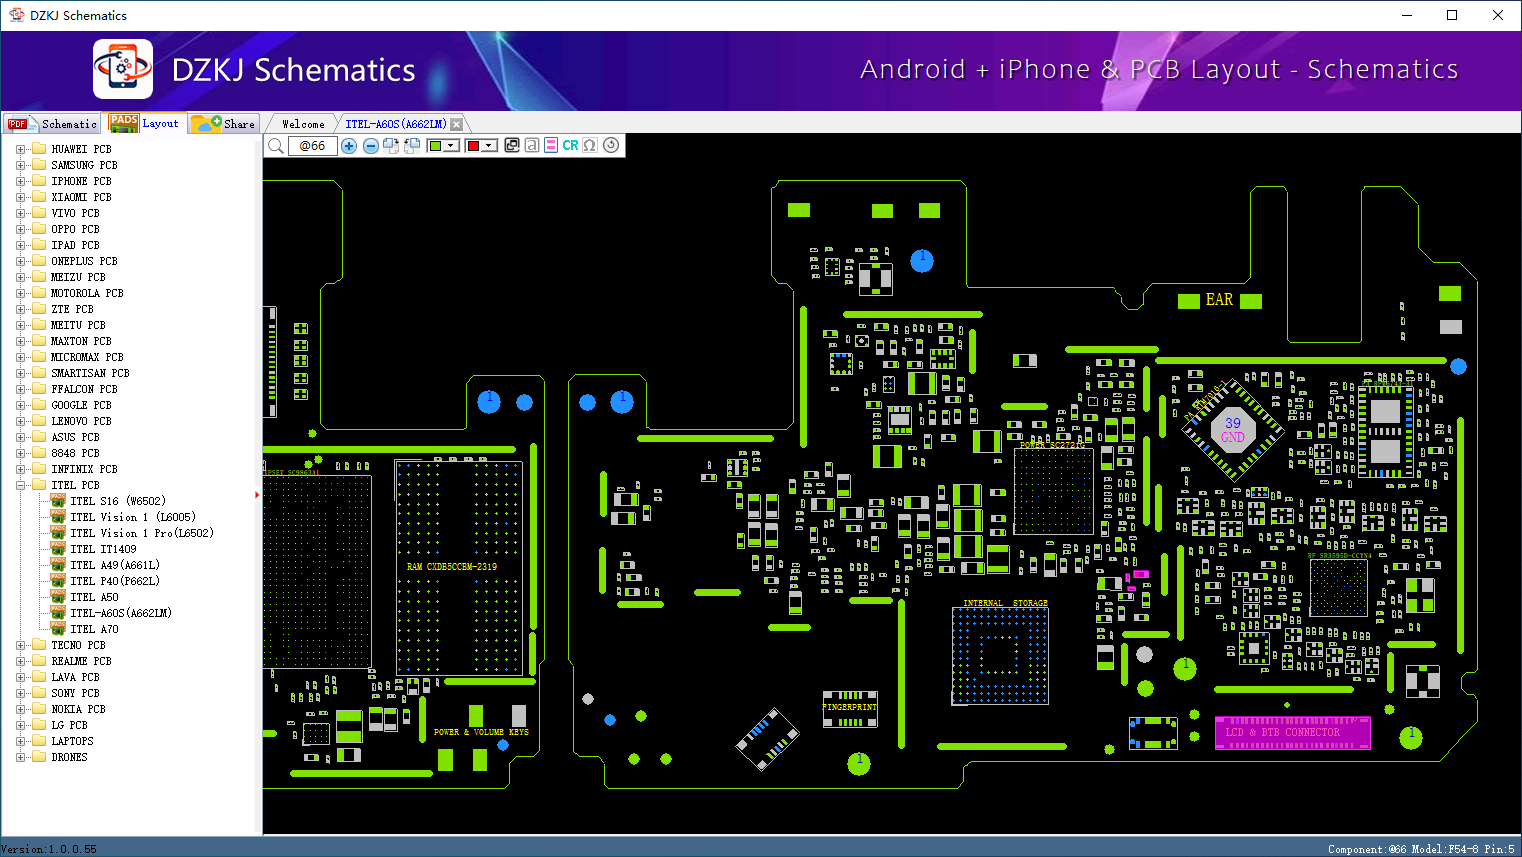Image resolution: width=1522 pixels, height=857 pixels.
Task: Expand the INFINIX PCB tree node
Action: [20, 469]
